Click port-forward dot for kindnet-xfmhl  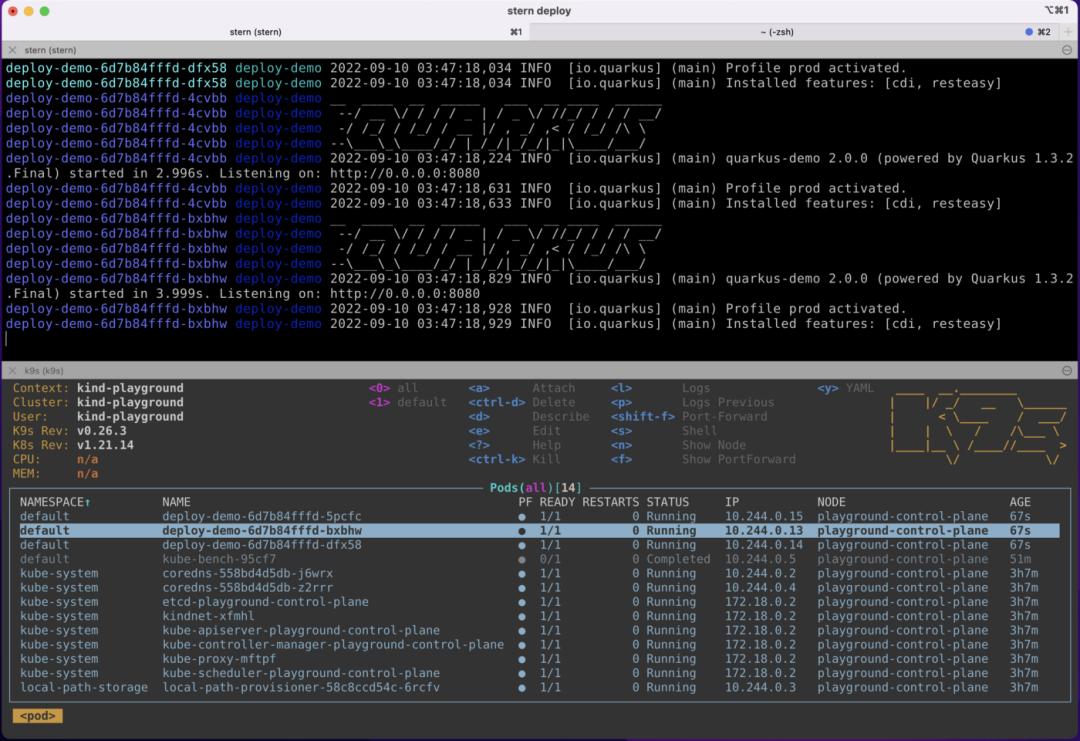(522, 616)
